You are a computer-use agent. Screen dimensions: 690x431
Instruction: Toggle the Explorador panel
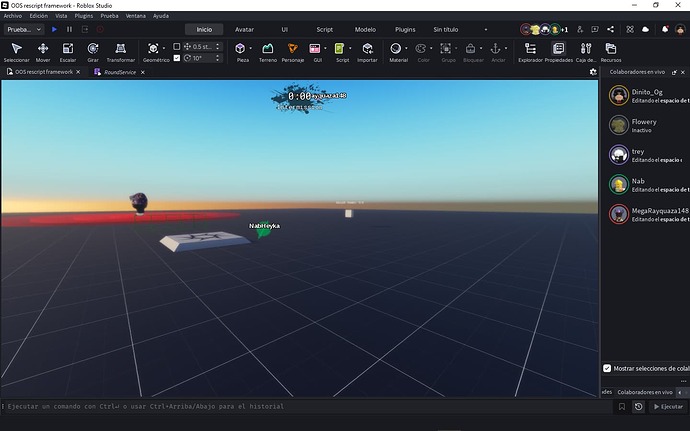coord(530,52)
